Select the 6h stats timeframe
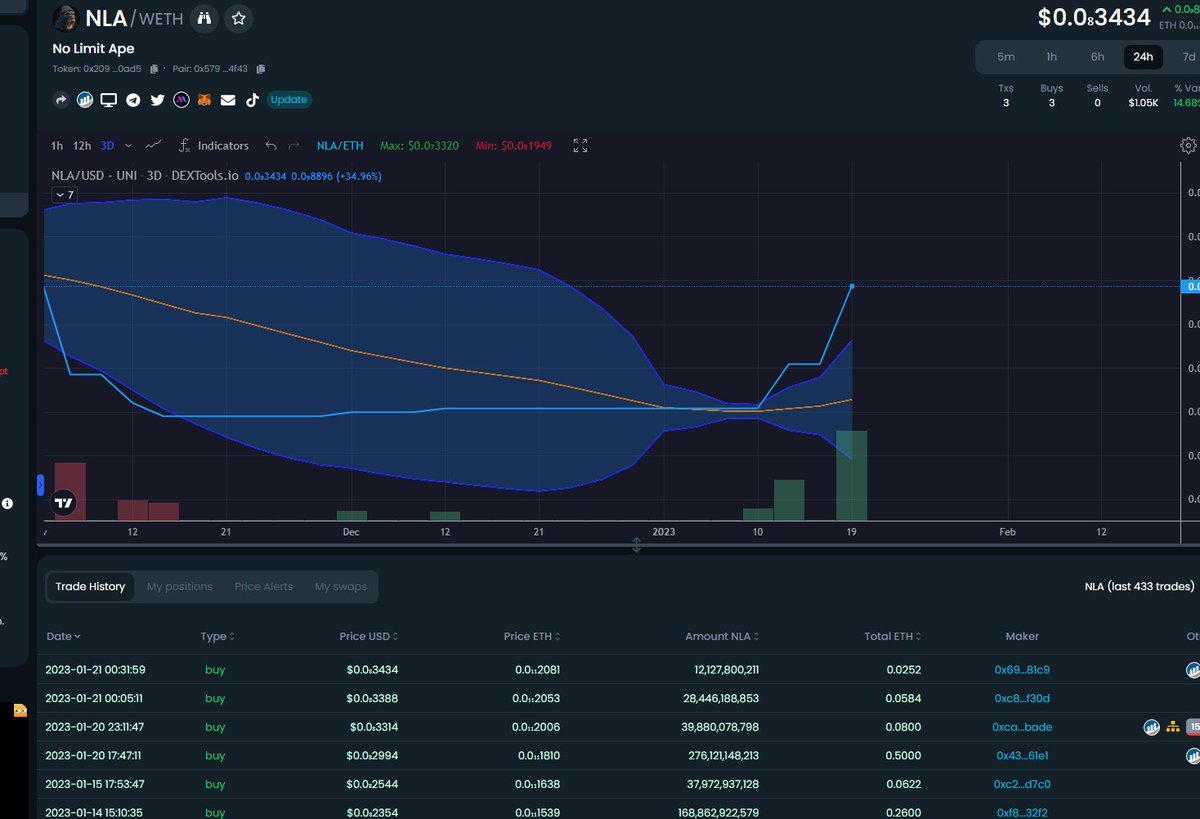The width and height of the screenshot is (1200, 819). tap(1097, 57)
